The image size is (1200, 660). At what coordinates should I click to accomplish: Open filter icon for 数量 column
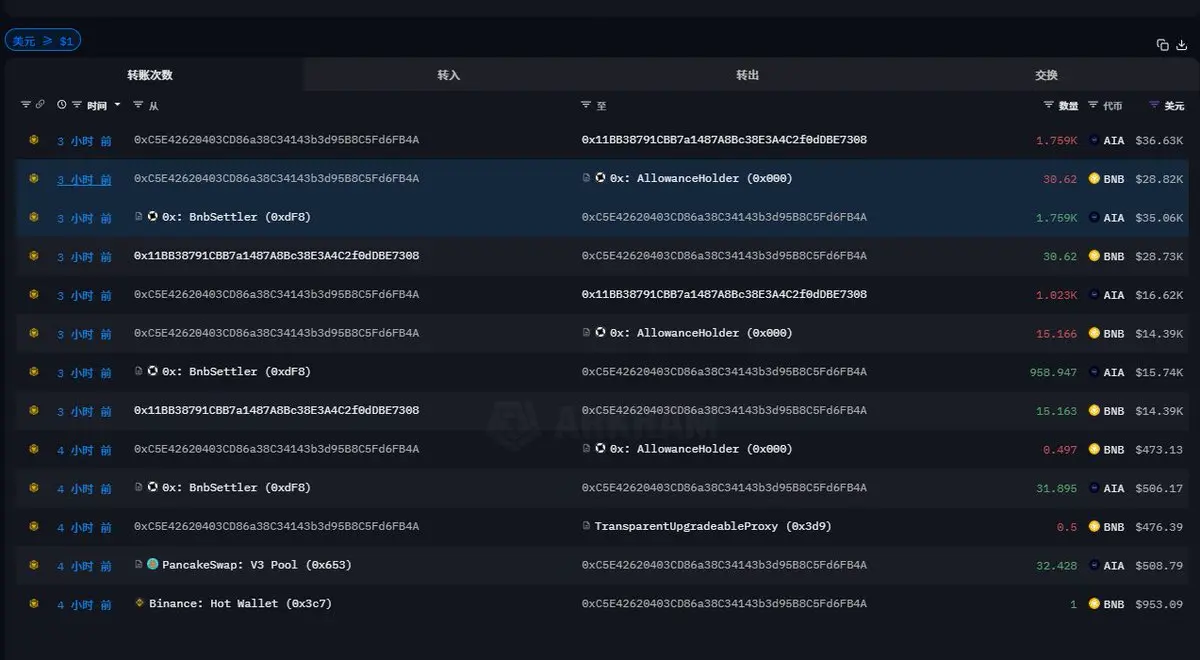(x=1048, y=104)
